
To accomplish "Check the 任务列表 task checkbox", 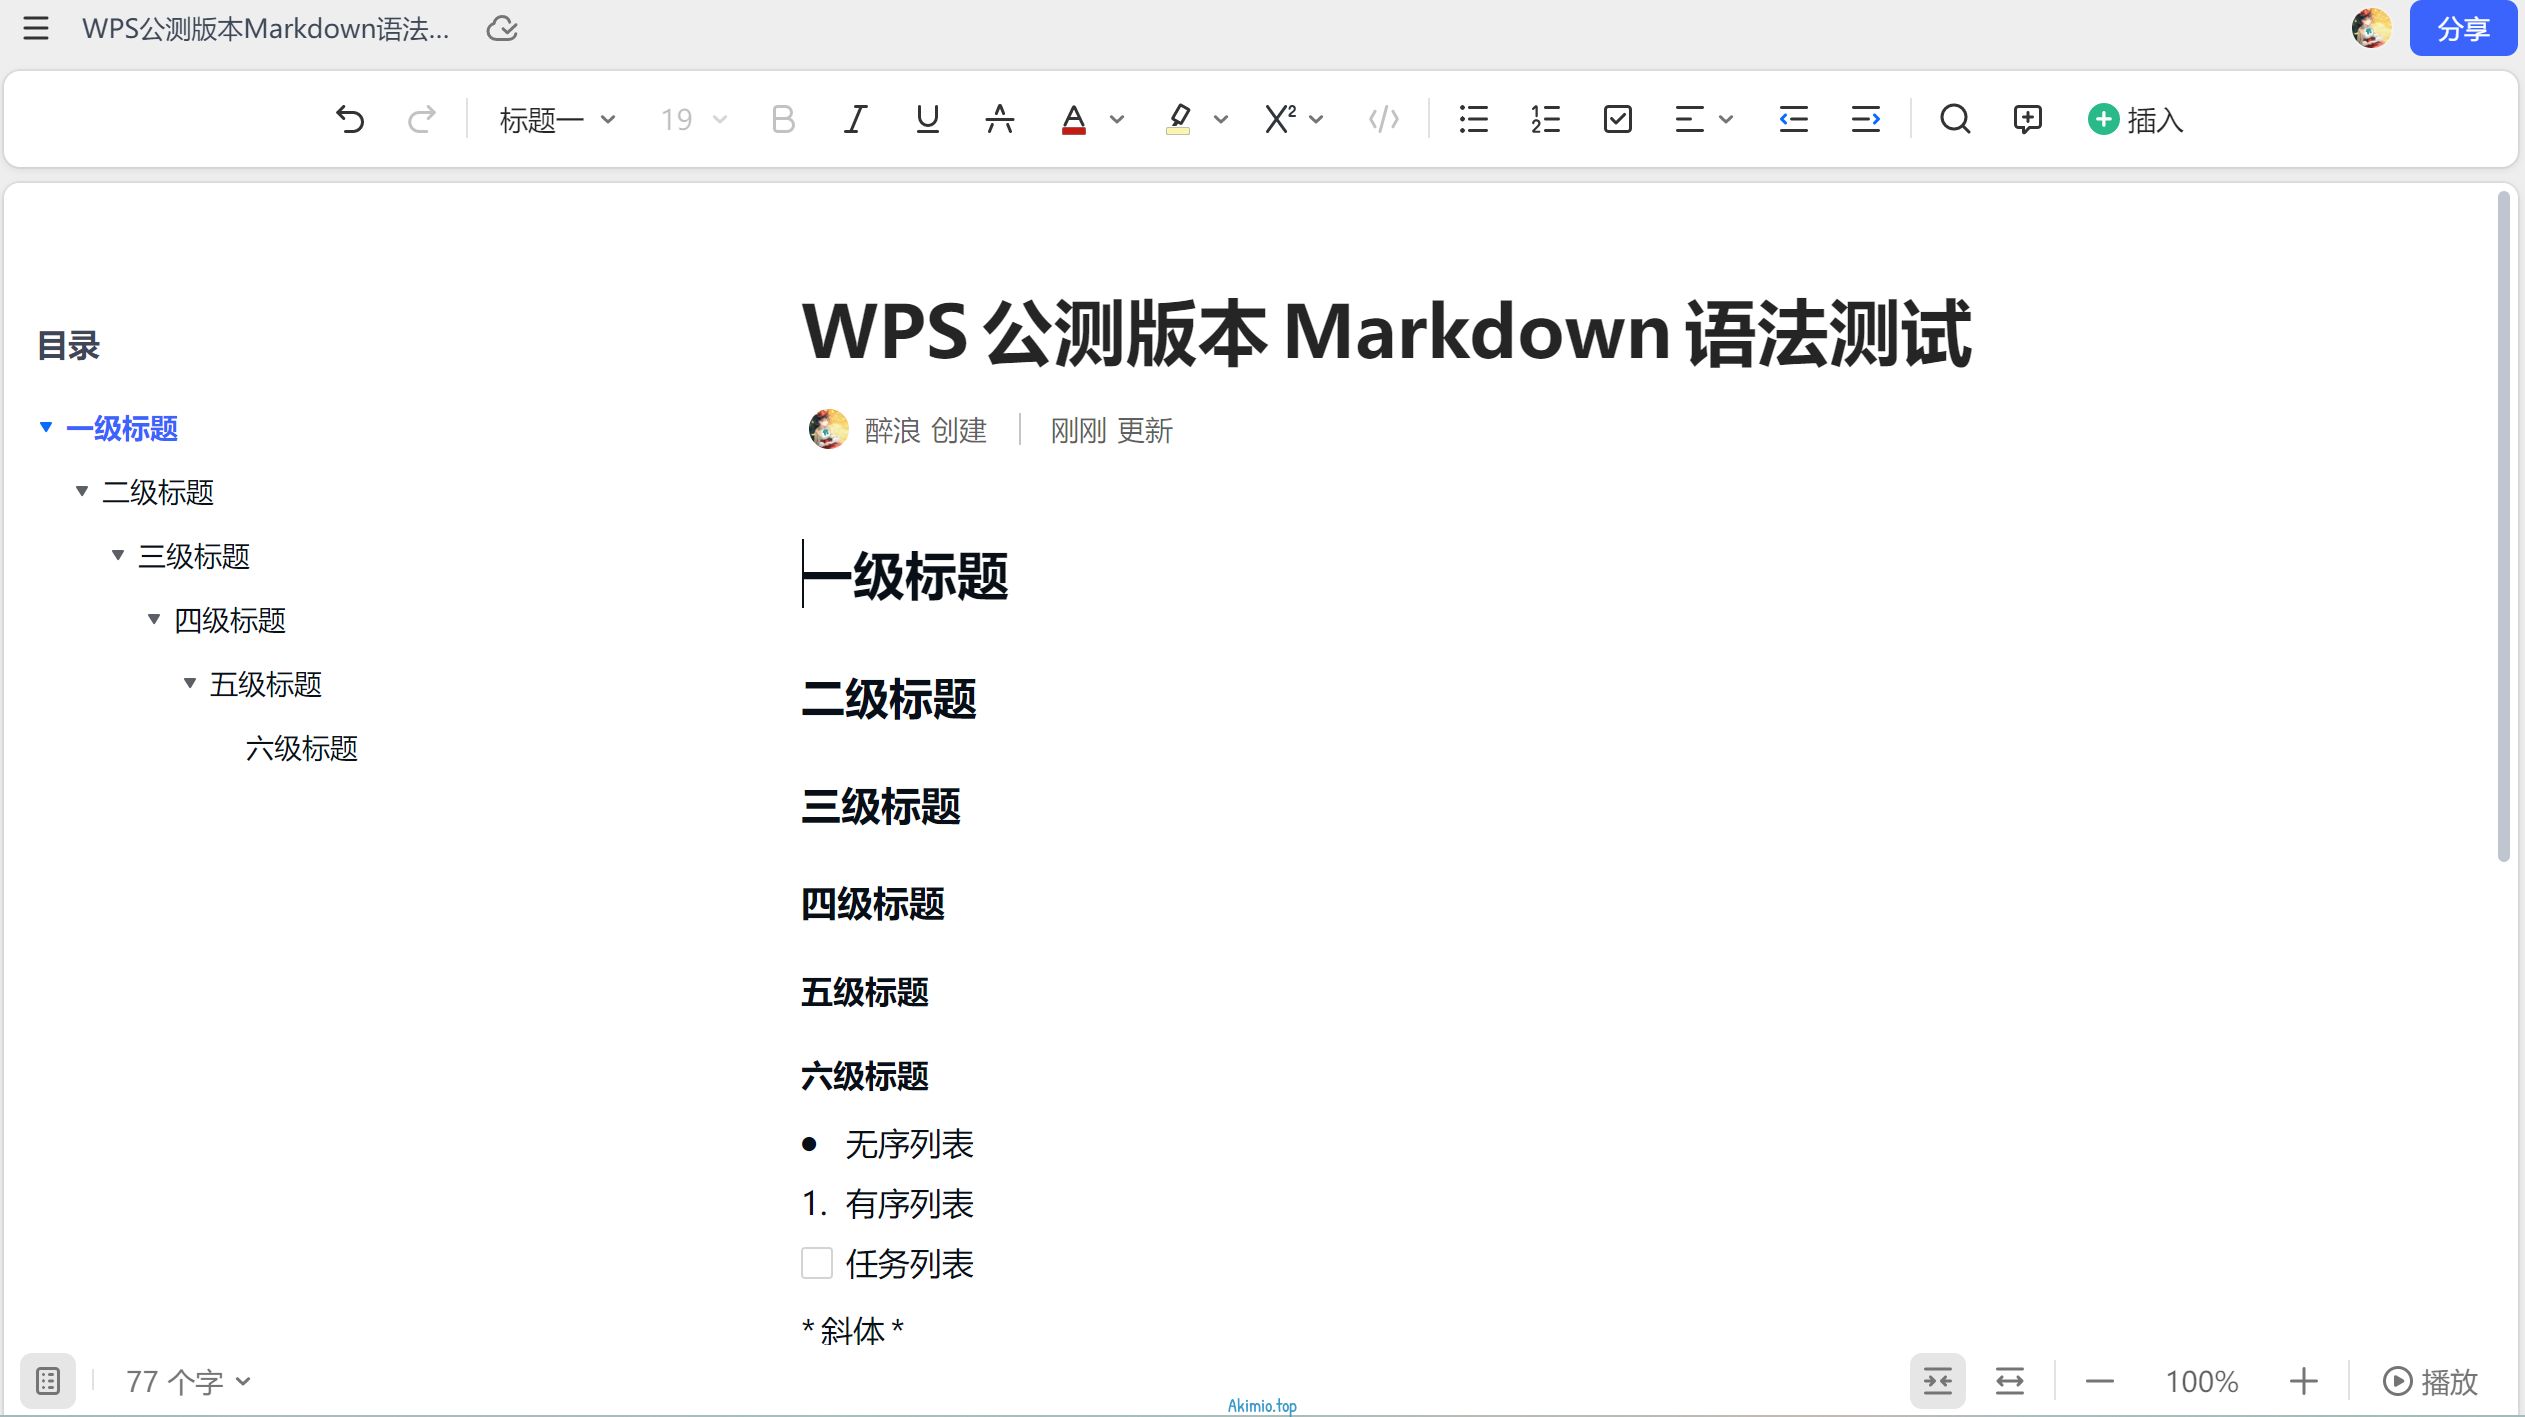I will tap(817, 1263).
